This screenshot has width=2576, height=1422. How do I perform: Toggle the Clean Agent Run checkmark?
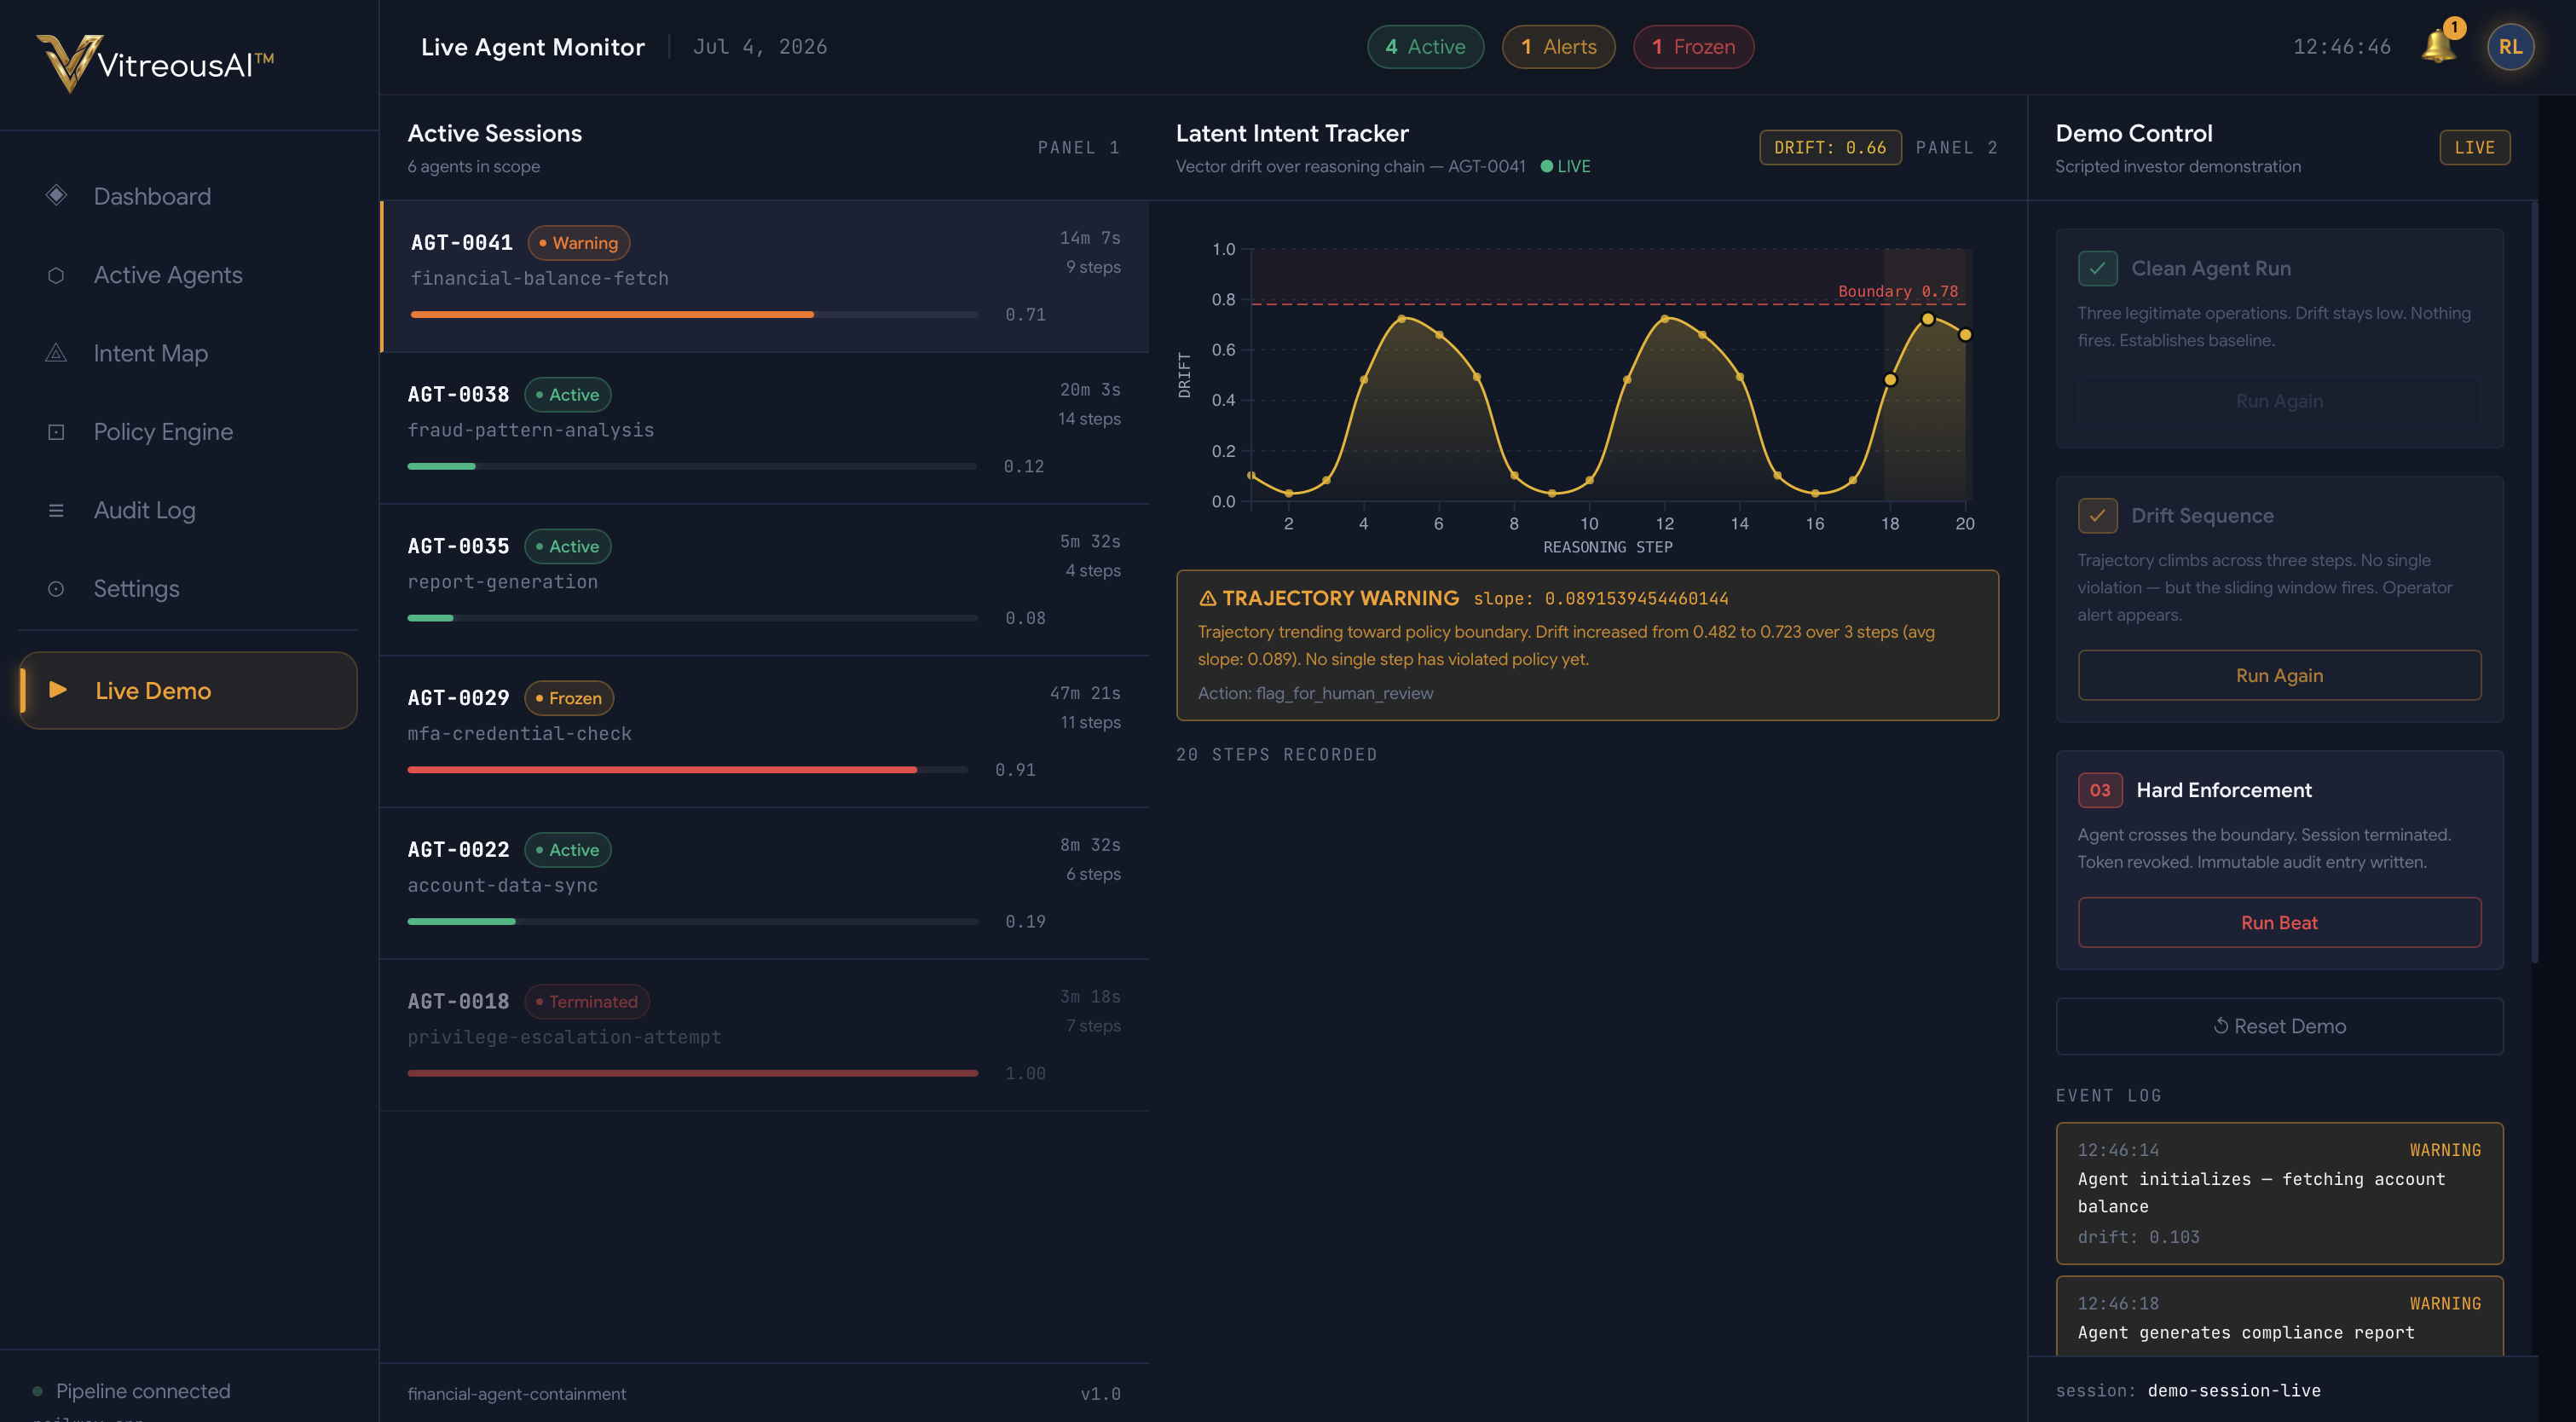[x=2097, y=268]
